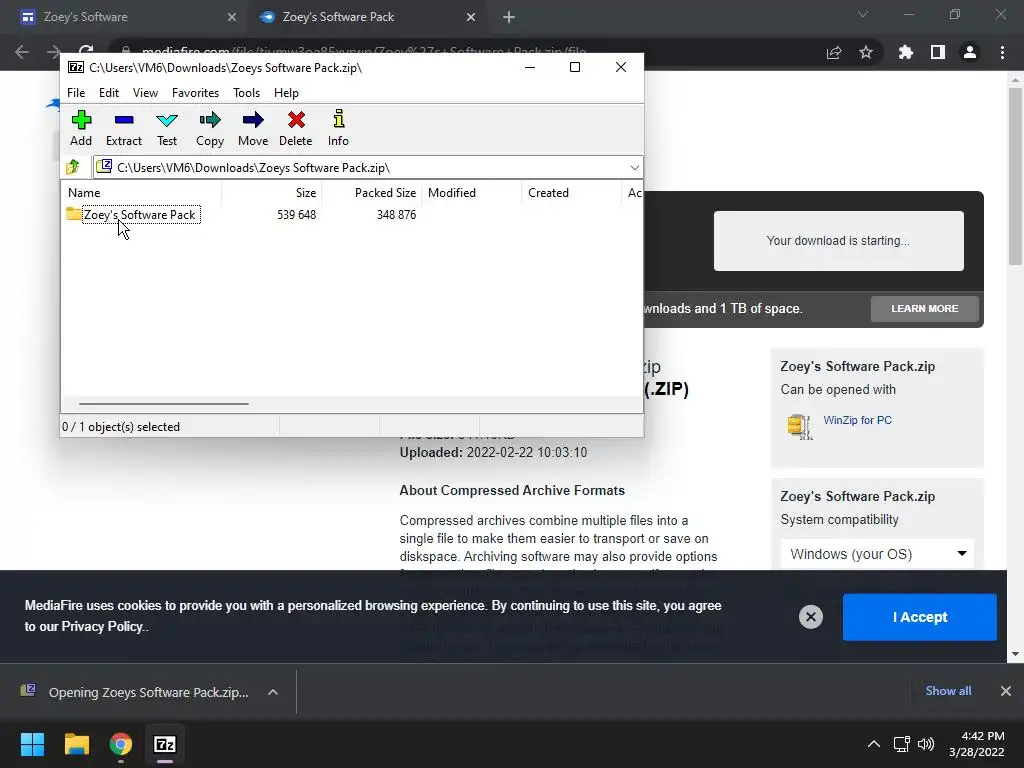Click the Delete toolbar icon in 7-Zip
This screenshot has height=768, width=1024.
click(x=296, y=128)
